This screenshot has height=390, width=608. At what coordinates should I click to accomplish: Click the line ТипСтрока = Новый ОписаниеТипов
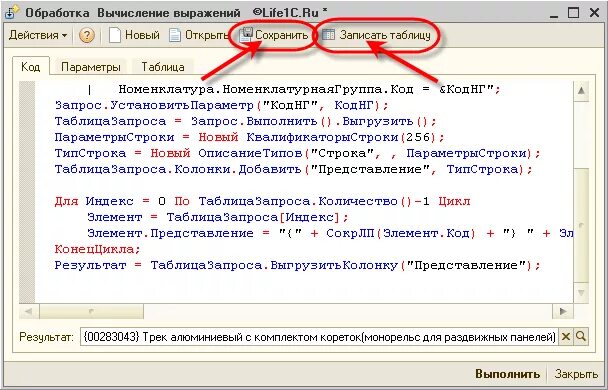[x=297, y=153]
